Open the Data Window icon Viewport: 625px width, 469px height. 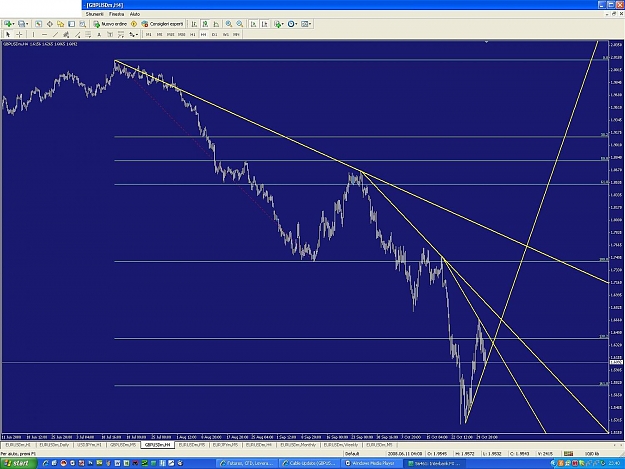pos(49,24)
